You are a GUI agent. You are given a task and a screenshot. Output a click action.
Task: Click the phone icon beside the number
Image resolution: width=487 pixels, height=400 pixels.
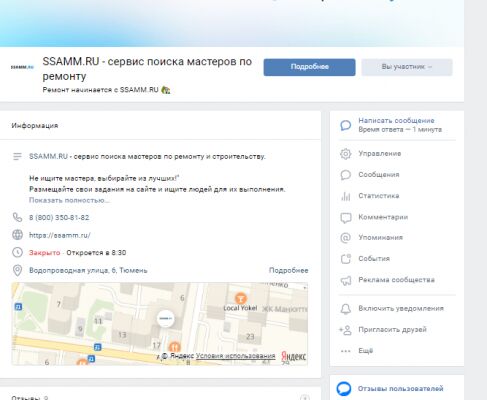coord(17,217)
